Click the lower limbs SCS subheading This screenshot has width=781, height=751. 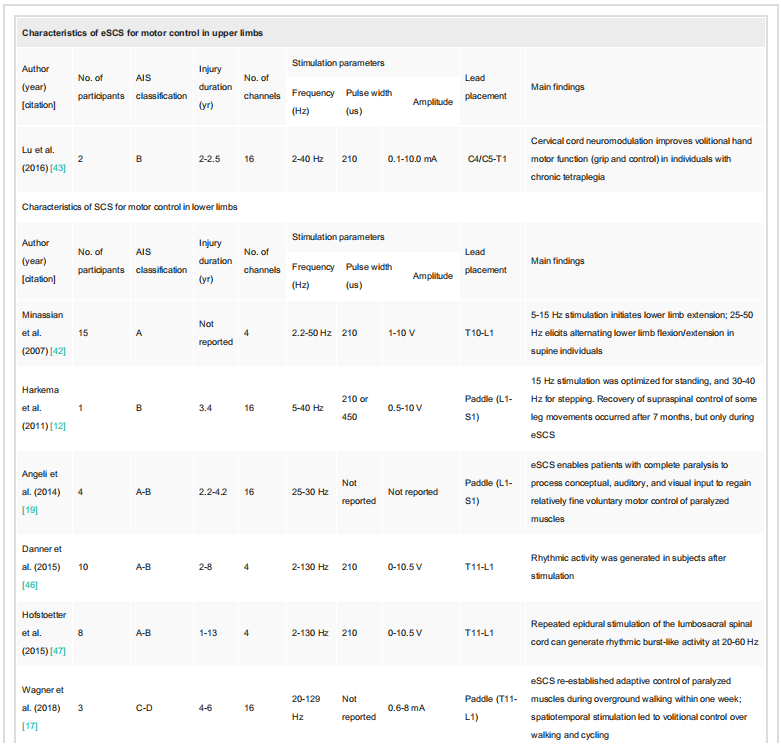point(129,206)
